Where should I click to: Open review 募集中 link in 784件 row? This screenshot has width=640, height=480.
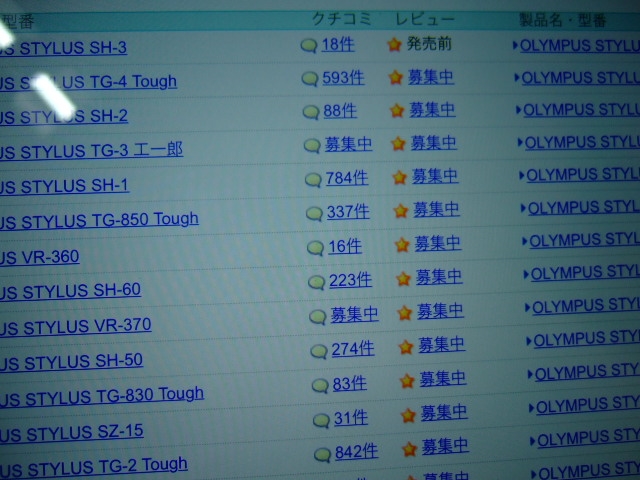(x=435, y=176)
